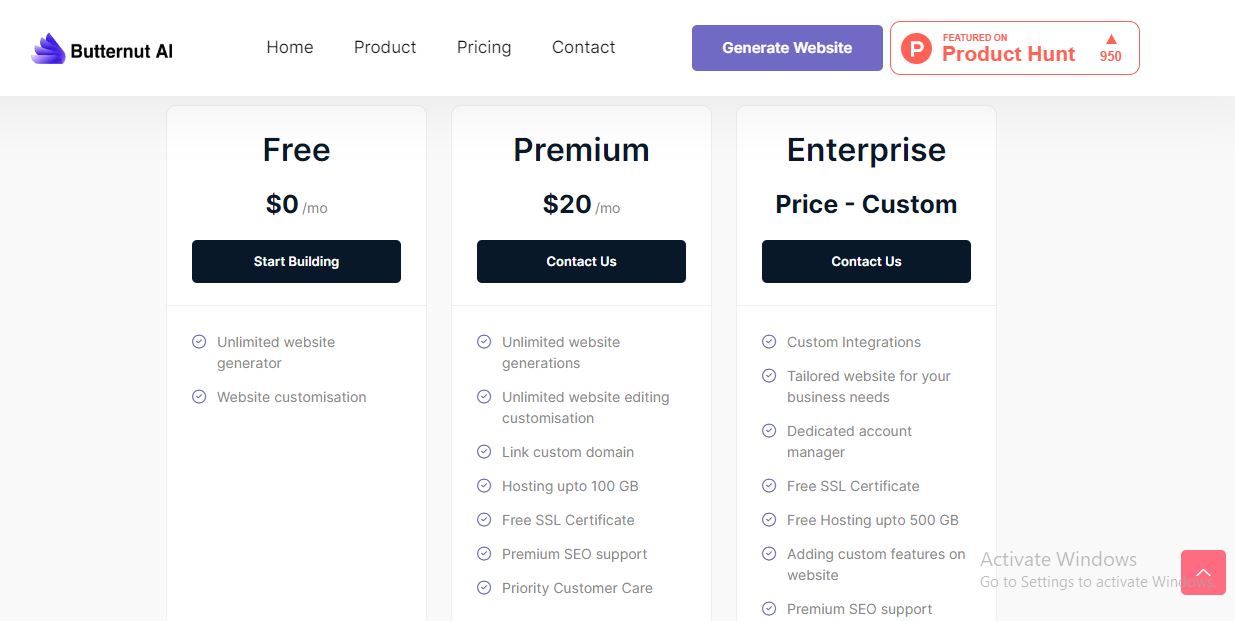Select the Pricing menu item
The width and height of the screenshot is (1235, 621).
(x=483, y=47)
